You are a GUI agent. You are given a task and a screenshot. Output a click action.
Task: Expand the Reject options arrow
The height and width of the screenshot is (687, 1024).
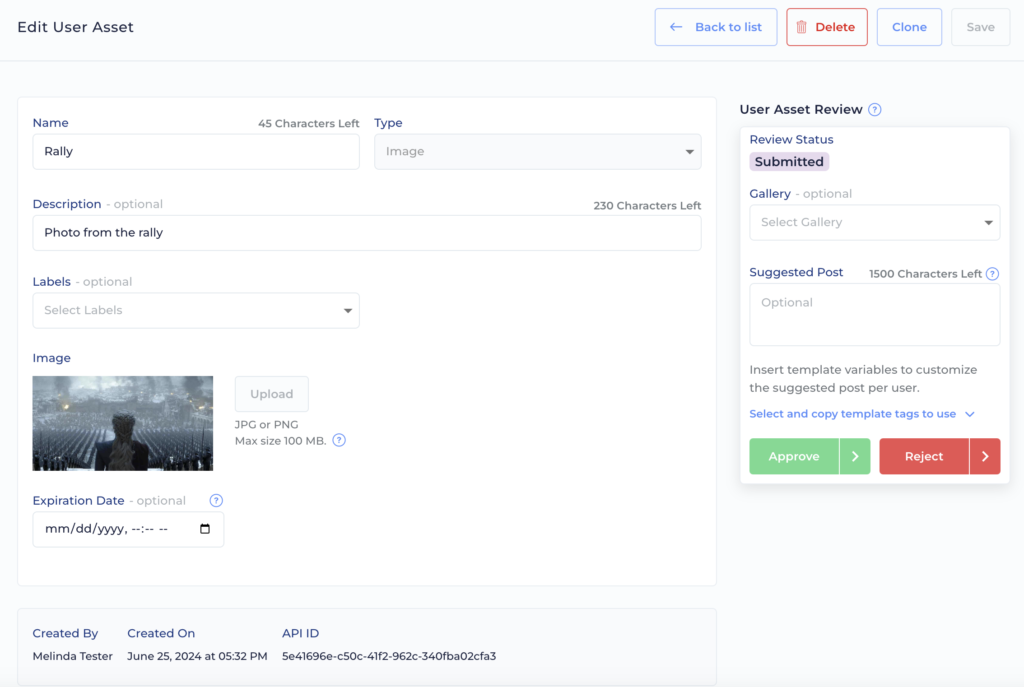tap(985, 456)
